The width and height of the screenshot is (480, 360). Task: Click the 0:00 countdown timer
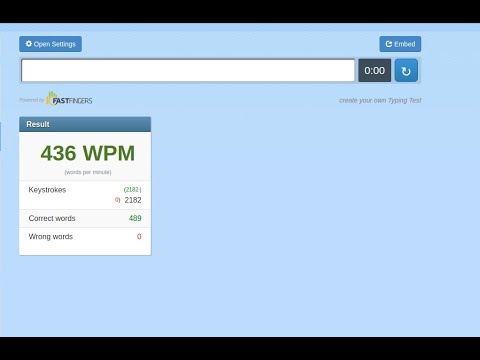tap(375, 71)
